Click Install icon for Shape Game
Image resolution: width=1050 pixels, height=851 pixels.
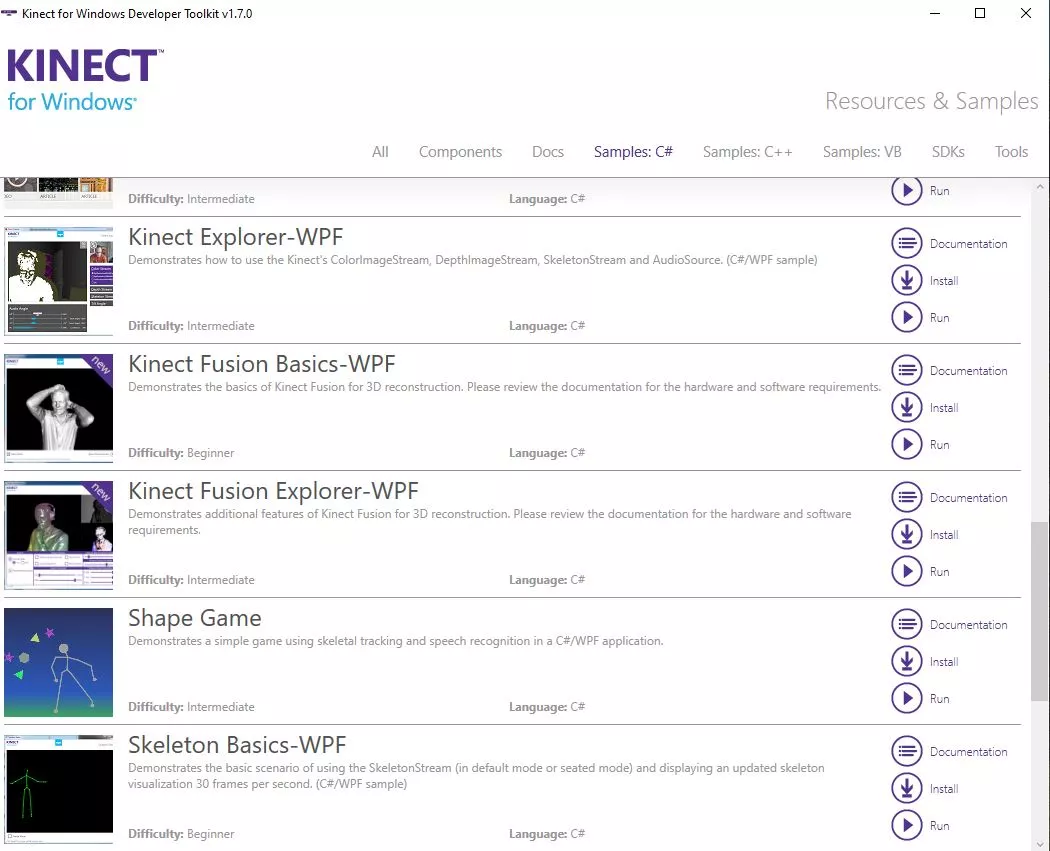[907, 662]
